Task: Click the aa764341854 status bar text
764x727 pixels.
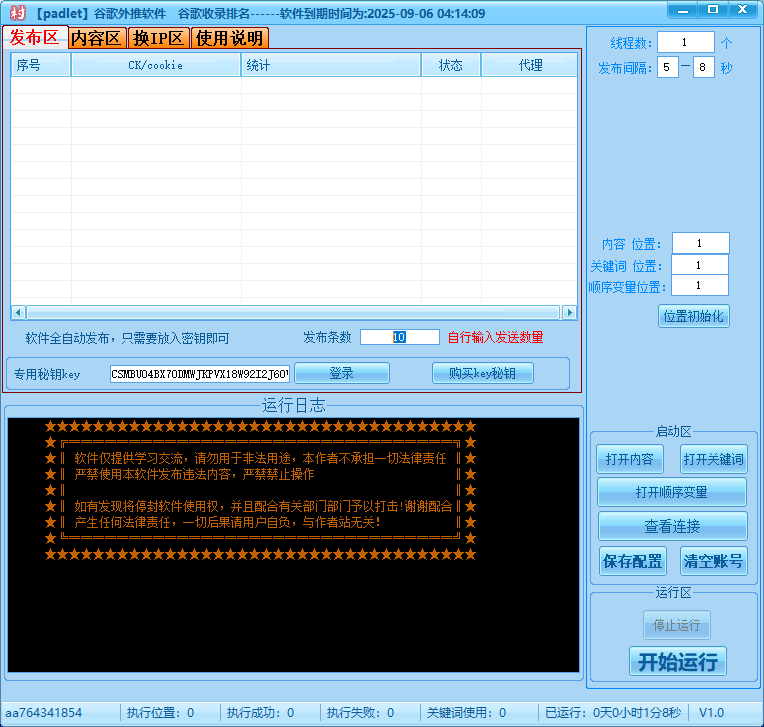Action: tap(44, 713)
